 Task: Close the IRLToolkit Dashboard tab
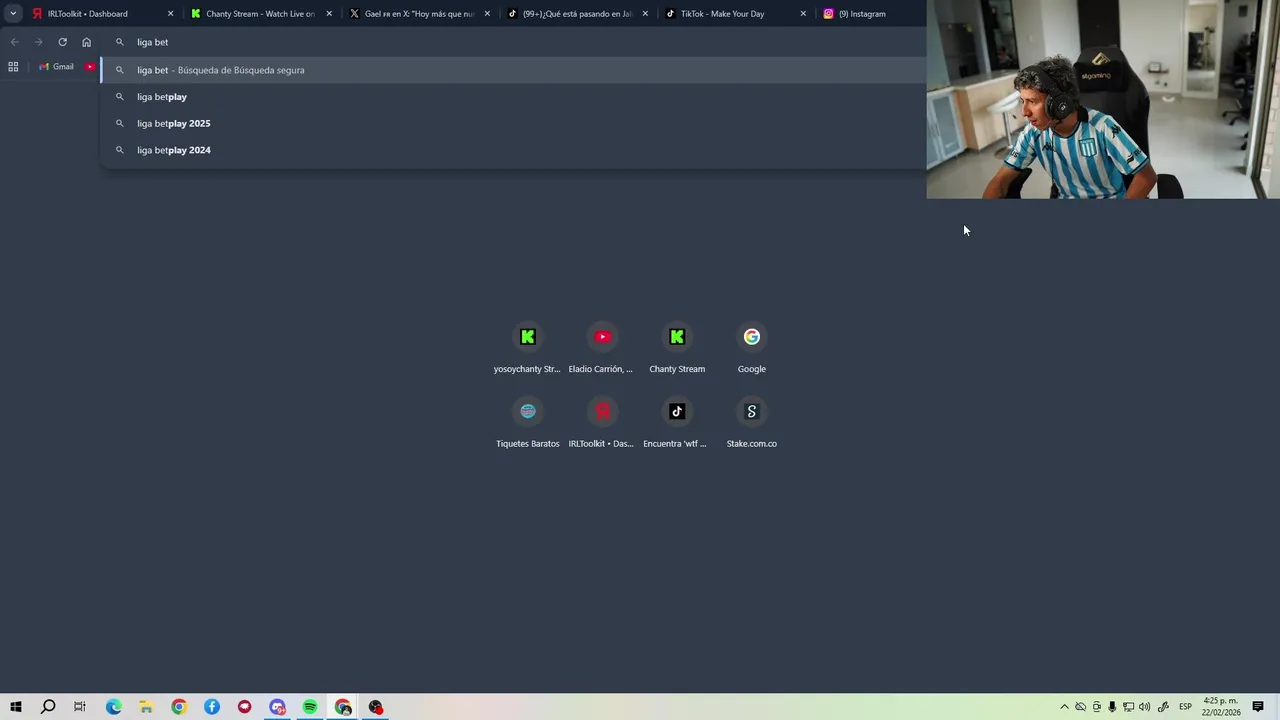coord(170,14)
